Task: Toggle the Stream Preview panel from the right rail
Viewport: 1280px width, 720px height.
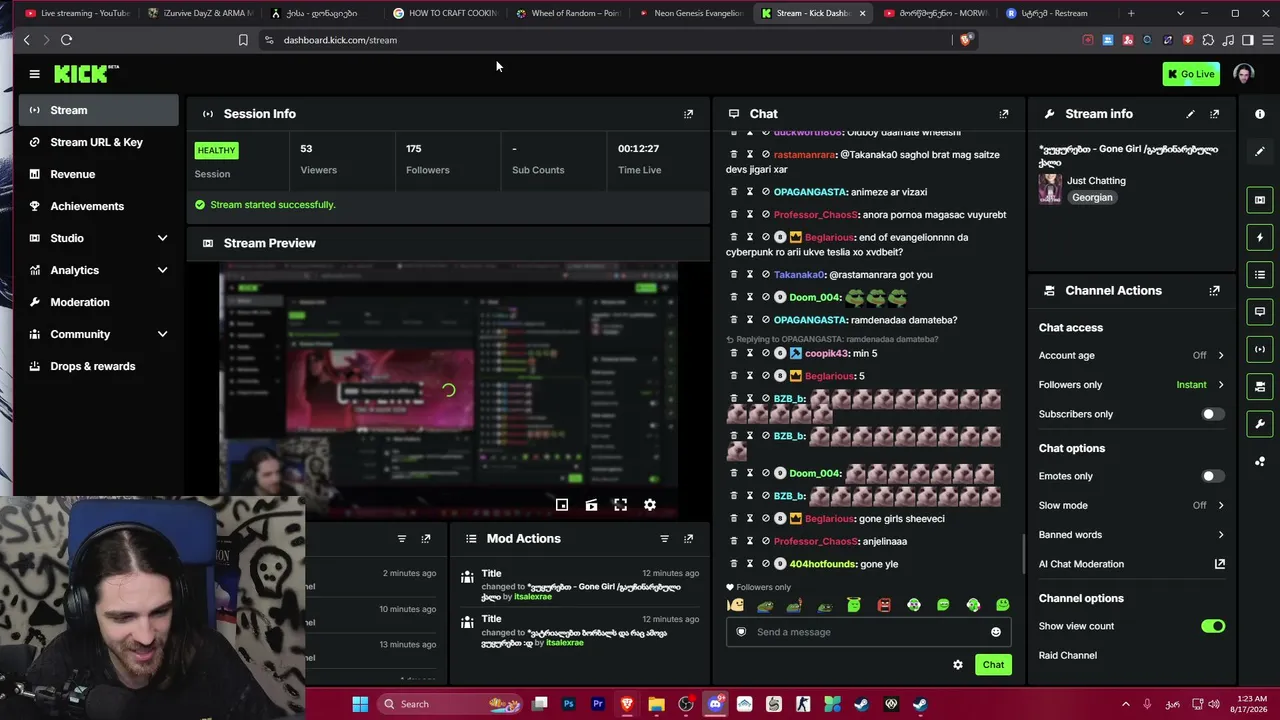Action: (1260, 200)
